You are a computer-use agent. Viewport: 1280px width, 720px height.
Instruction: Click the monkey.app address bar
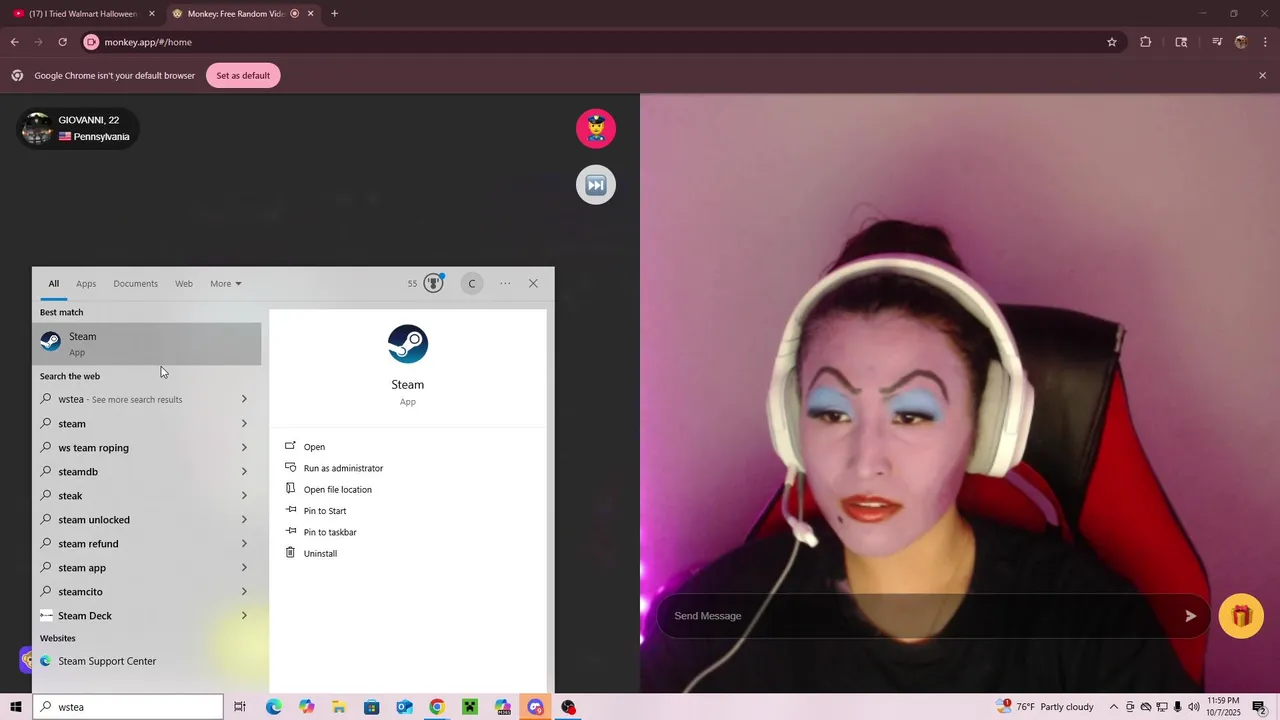pos(600,42)
